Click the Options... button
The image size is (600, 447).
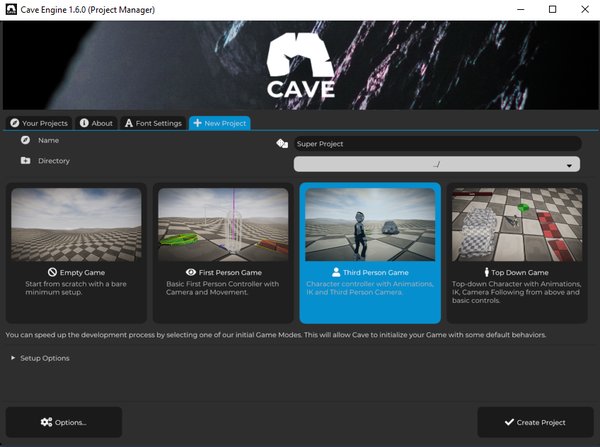pyautogui.click(x=64, y=422)
